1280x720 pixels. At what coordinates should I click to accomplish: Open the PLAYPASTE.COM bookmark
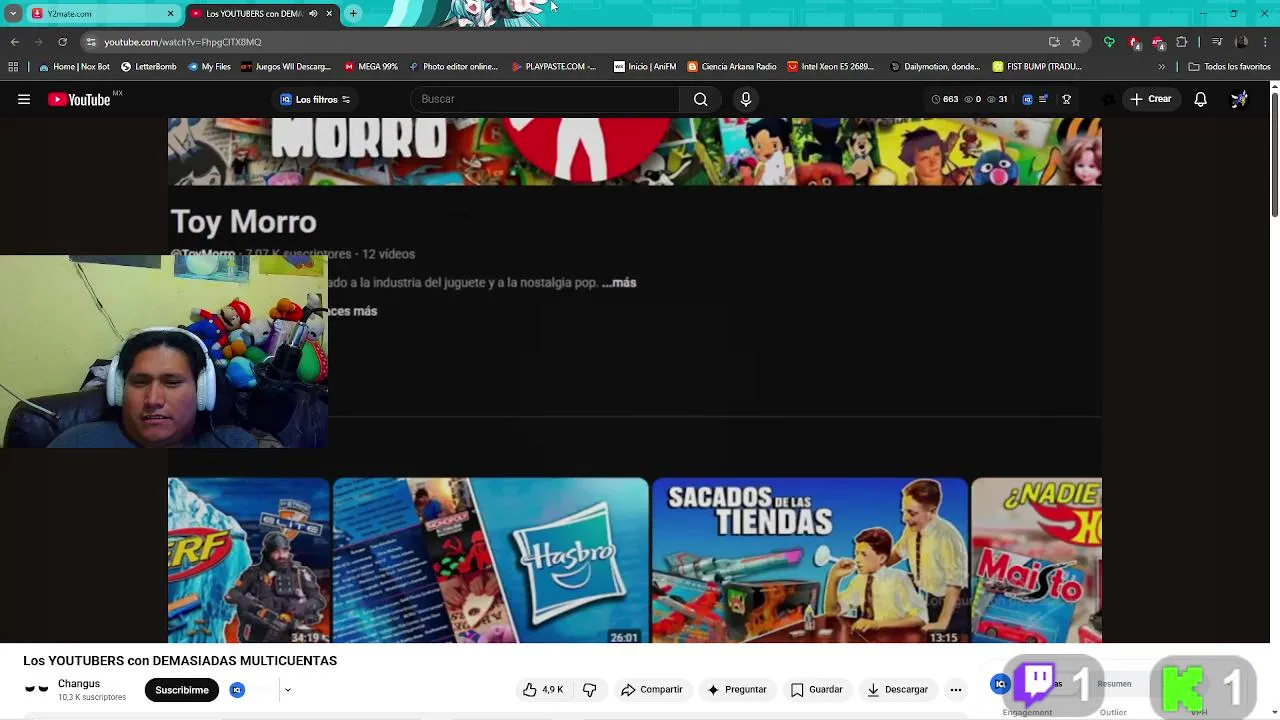point(553,67)
